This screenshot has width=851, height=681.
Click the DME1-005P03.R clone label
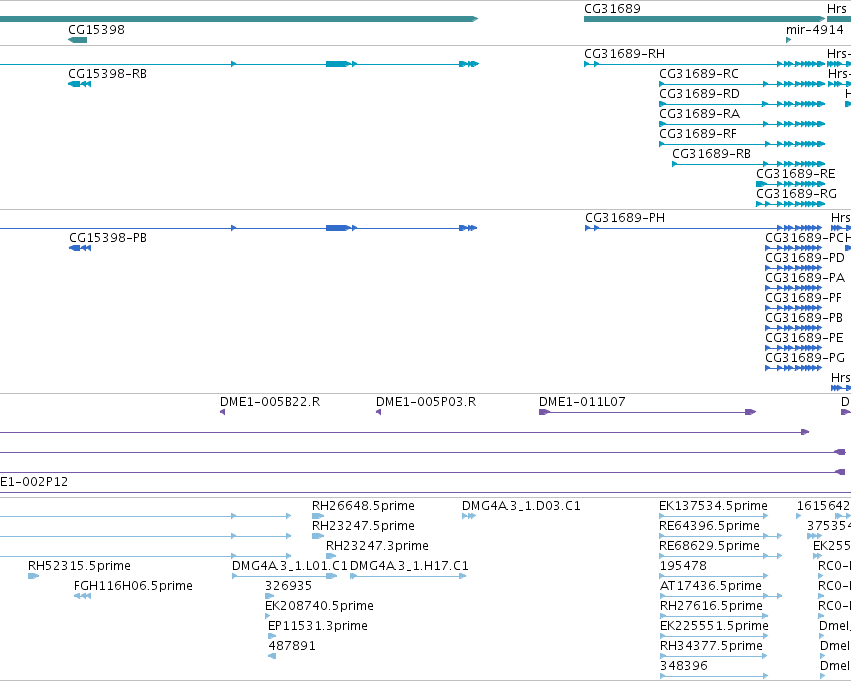point(426,402)
